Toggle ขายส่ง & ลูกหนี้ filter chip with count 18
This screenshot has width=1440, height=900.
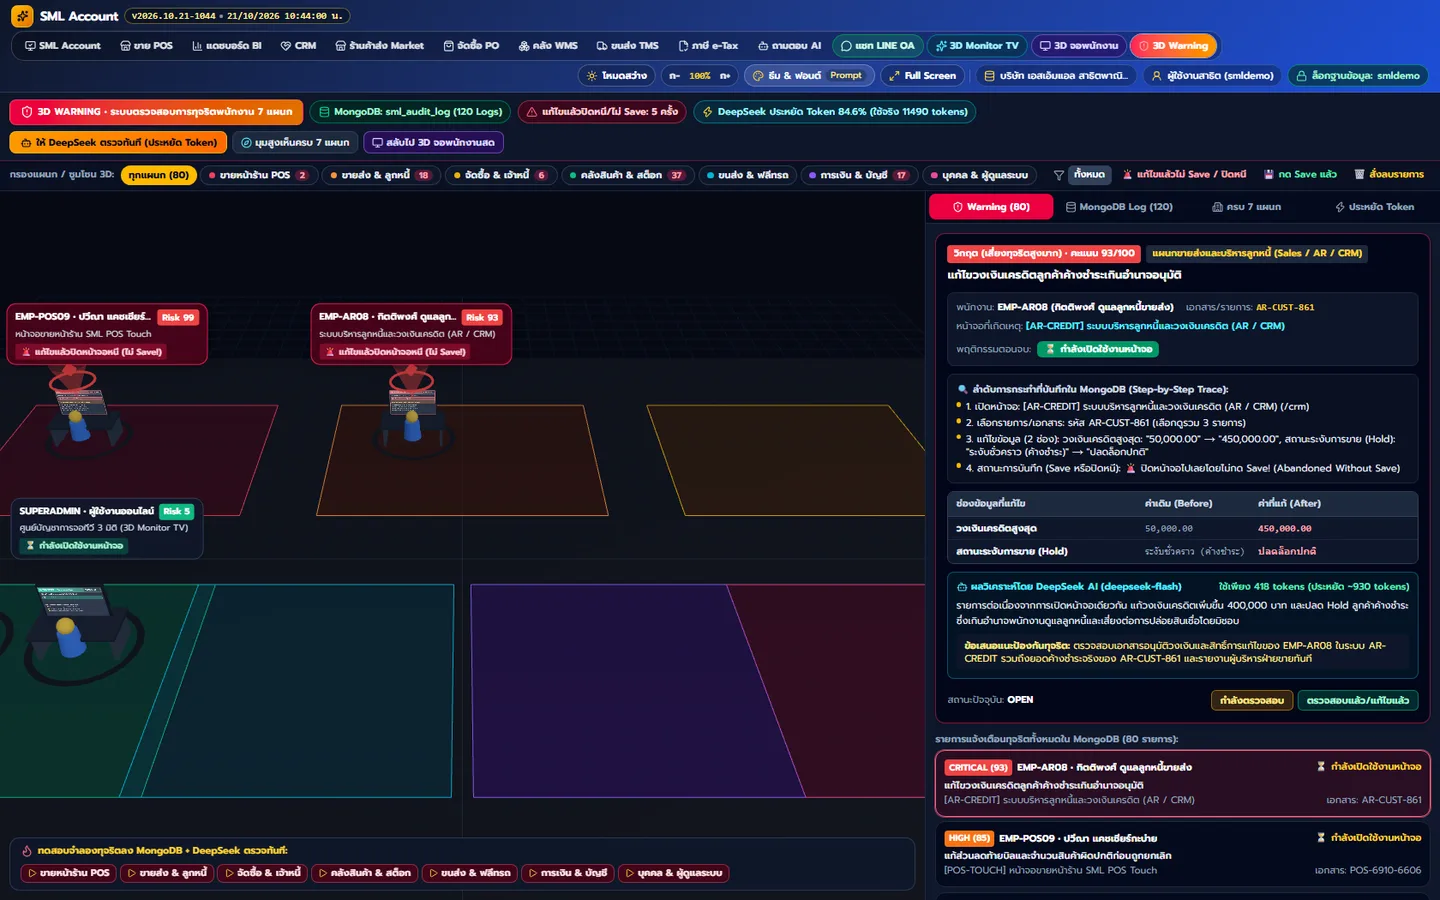point(380,175)
